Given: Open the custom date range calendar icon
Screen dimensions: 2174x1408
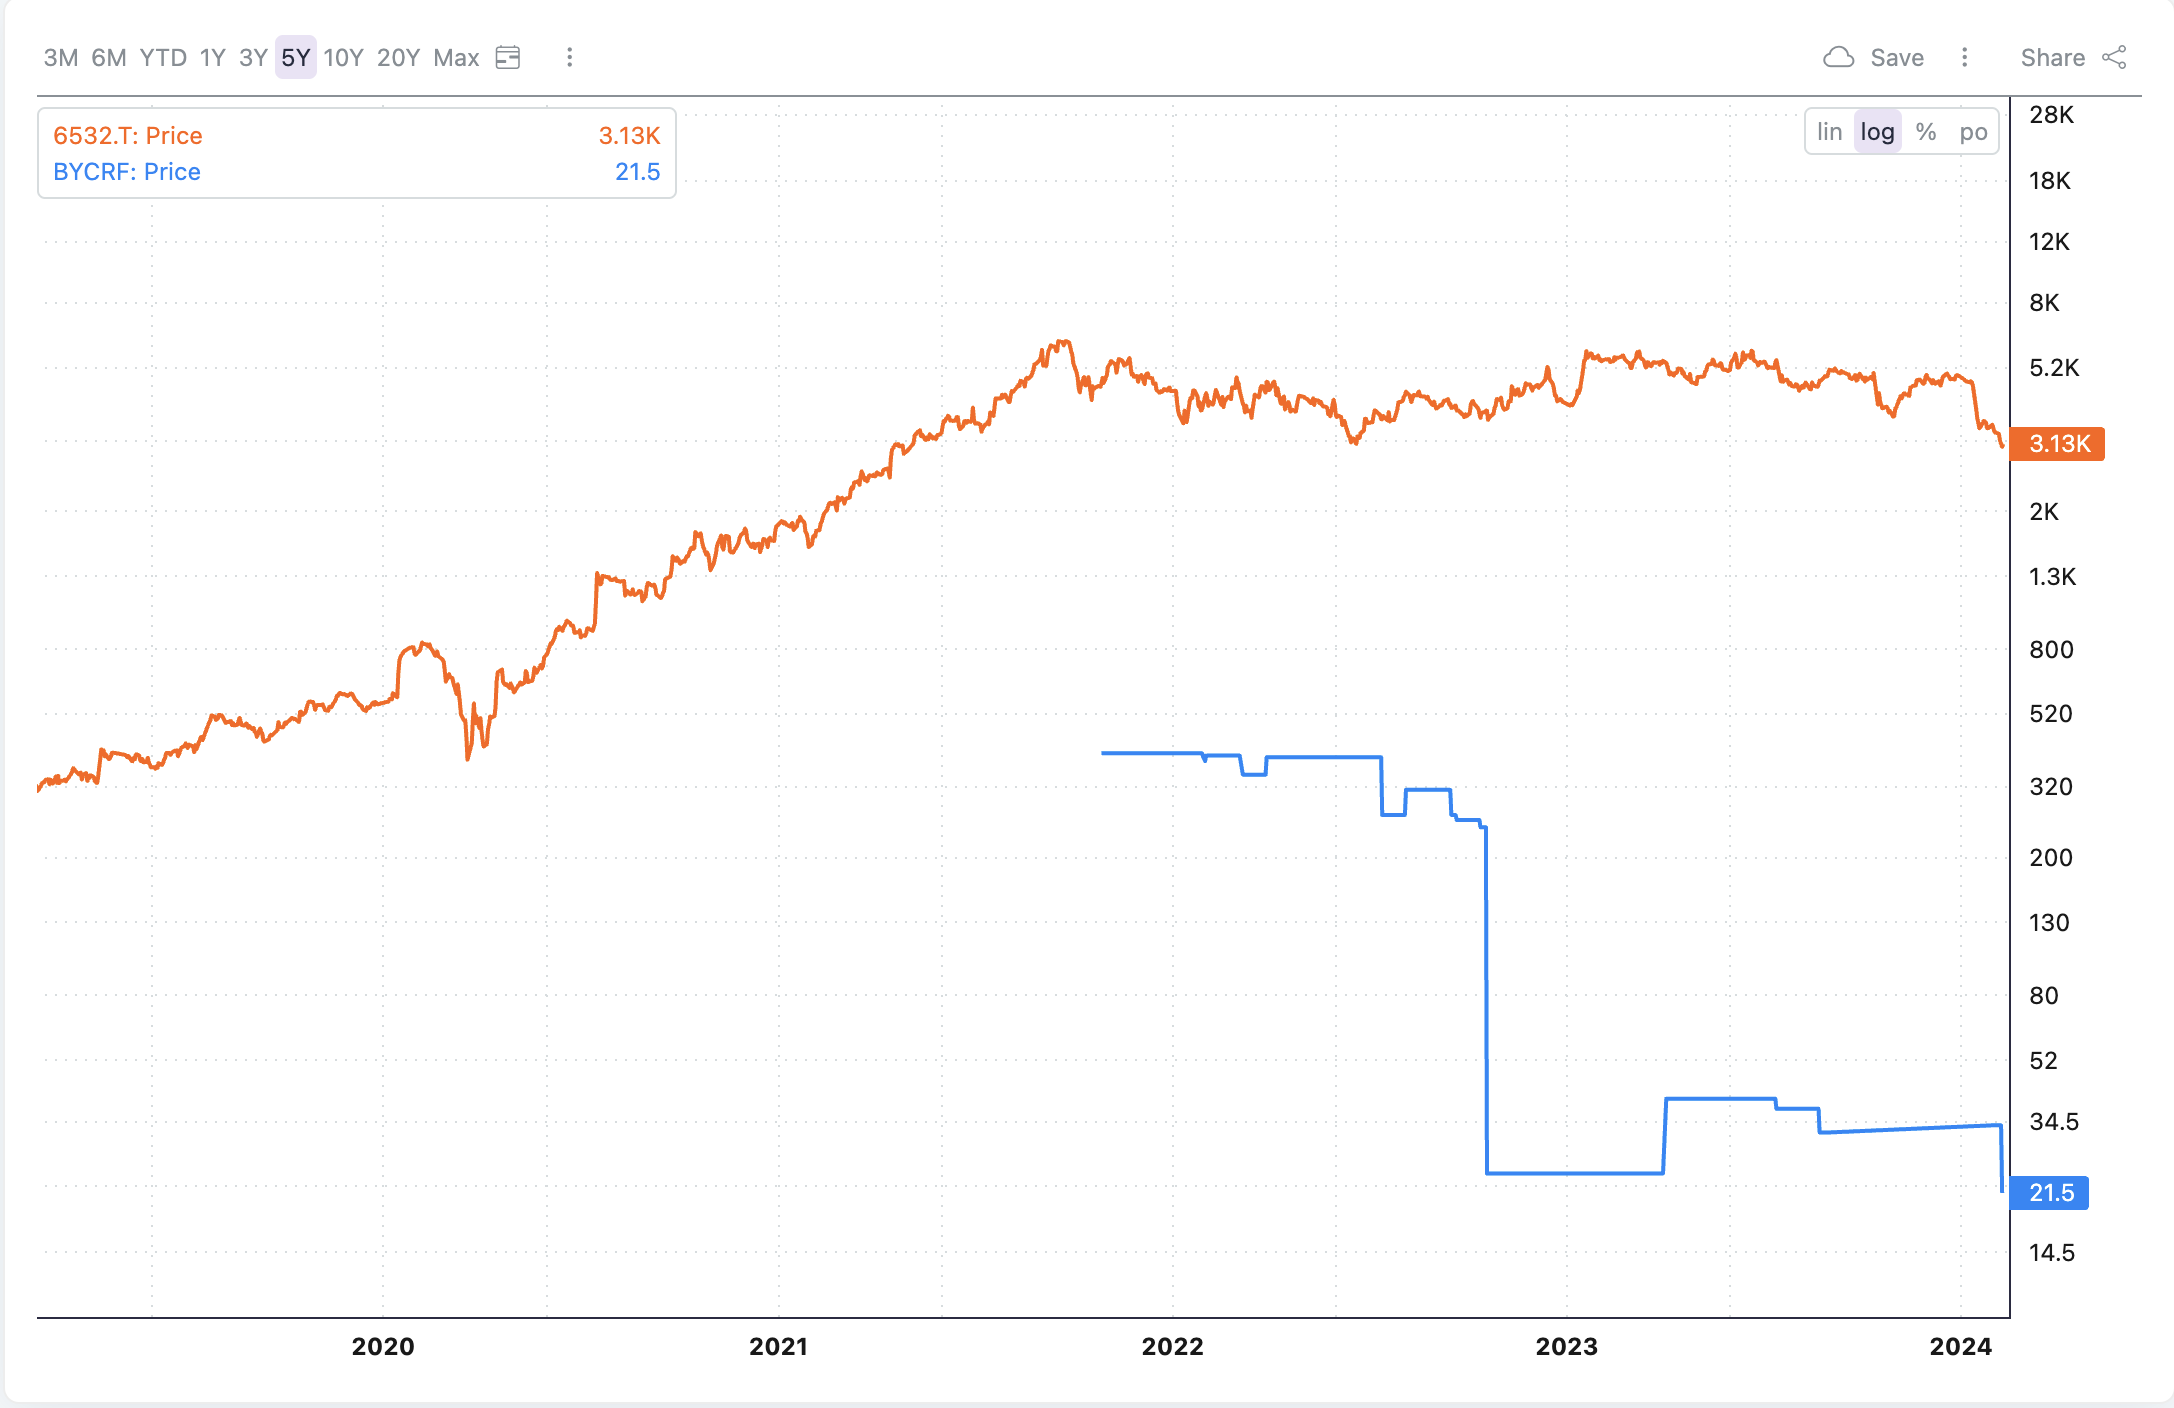Looking at the screenshot, I should [x=508, y=58].
